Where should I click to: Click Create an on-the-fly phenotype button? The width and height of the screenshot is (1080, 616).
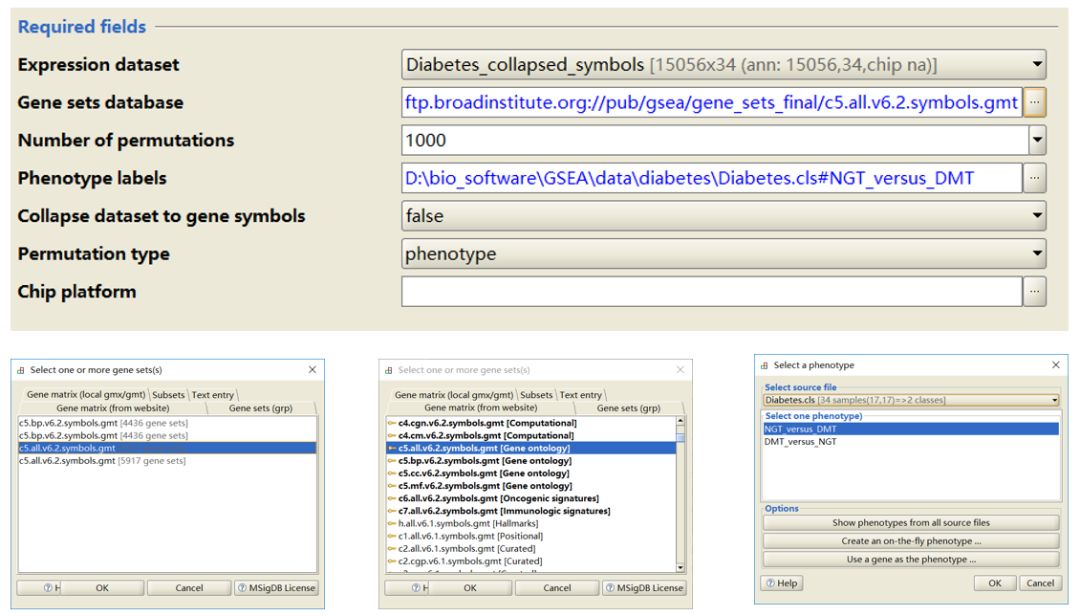(x=911, y=541)
